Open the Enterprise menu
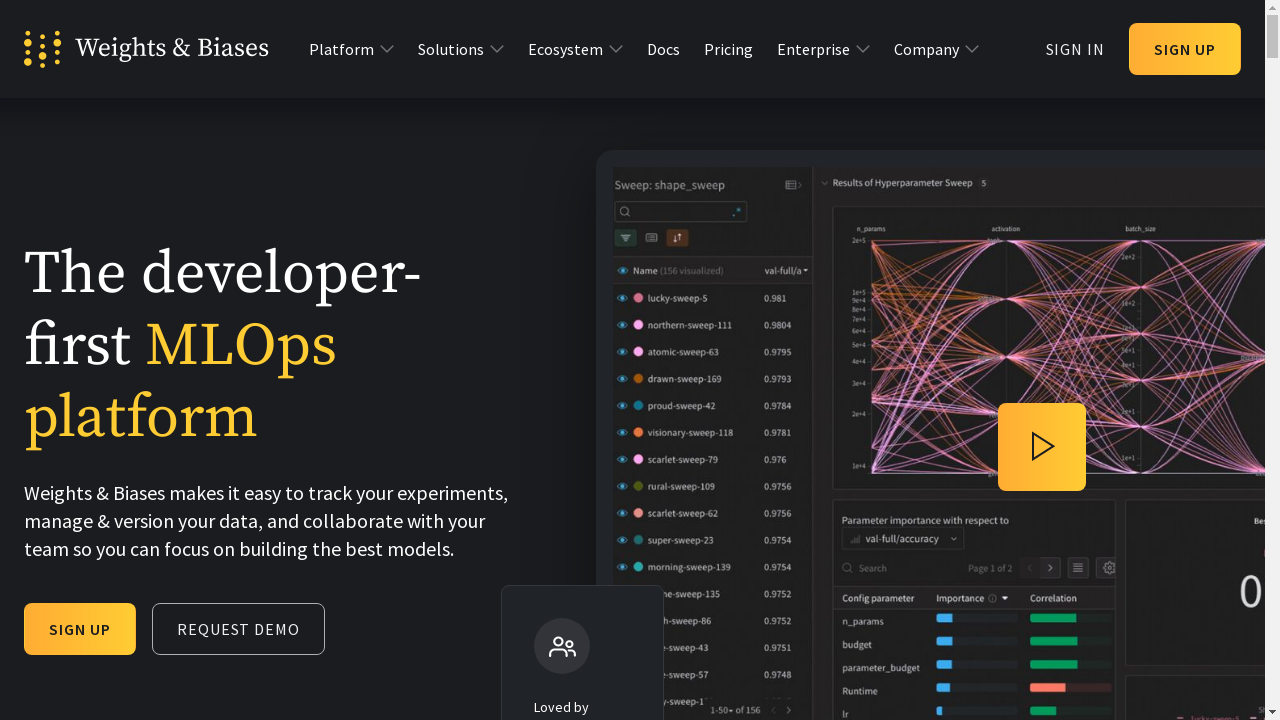The height and width of the screenshot is (720, 1280). coord(813,49)
